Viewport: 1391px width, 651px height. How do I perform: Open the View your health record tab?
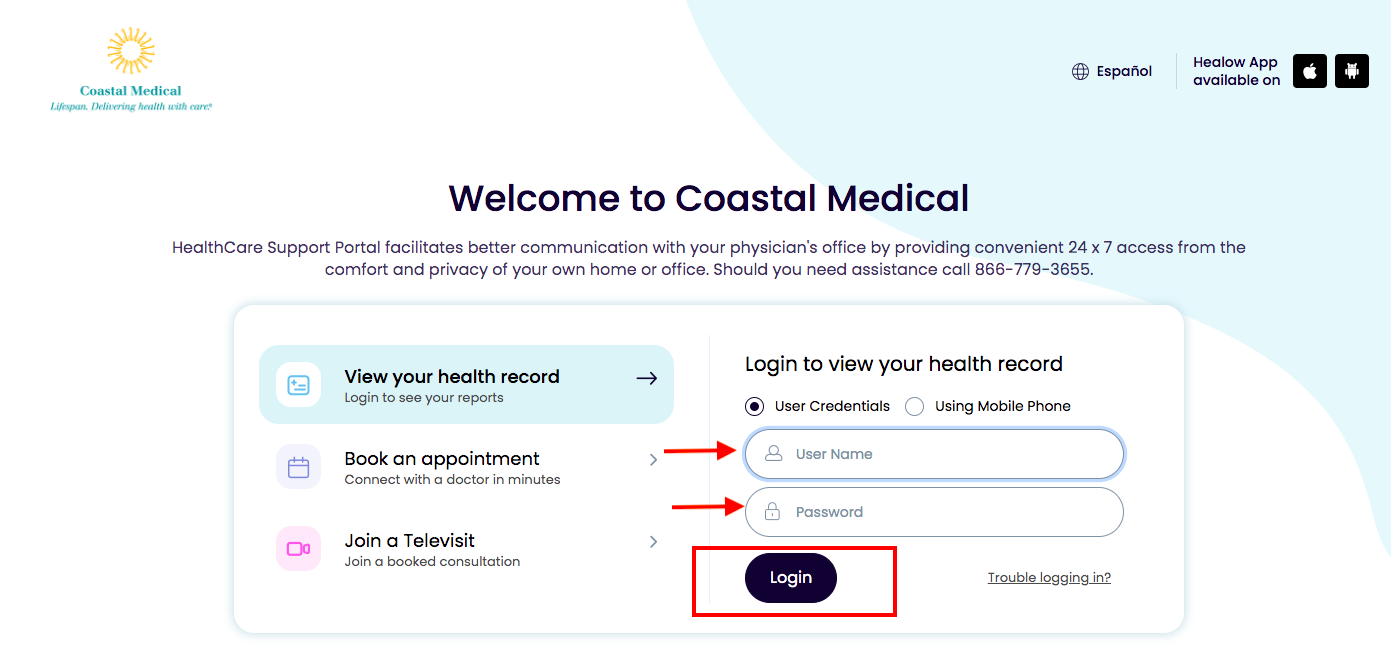466,385
